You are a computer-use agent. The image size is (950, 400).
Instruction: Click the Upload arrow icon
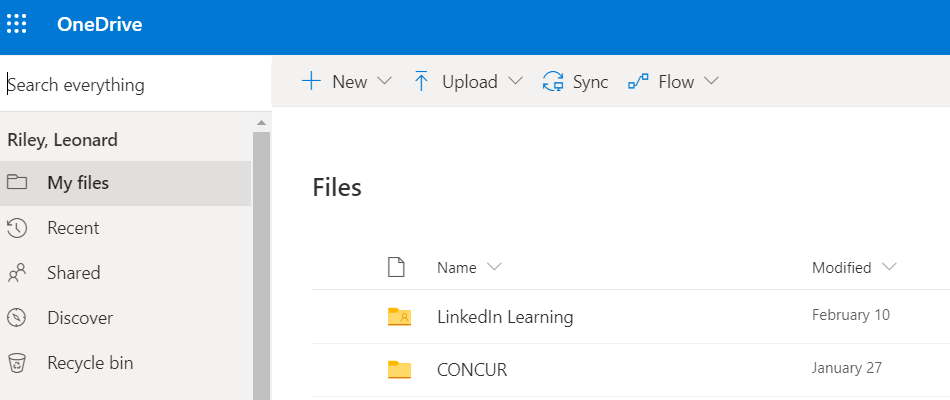[421, 81]
